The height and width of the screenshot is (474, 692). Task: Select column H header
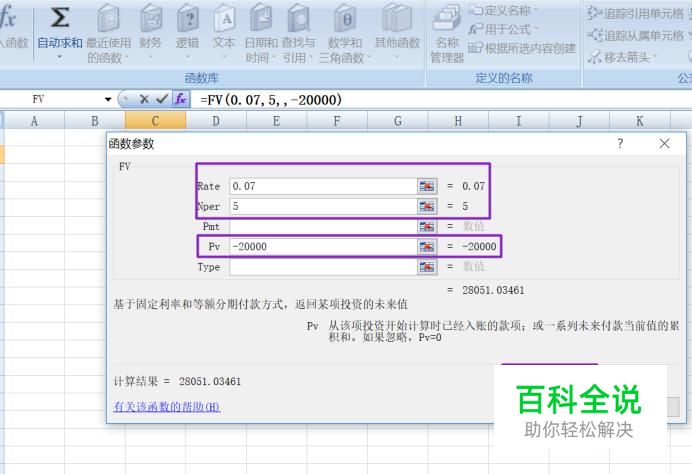pyautogui.click(x=458, y=120)
